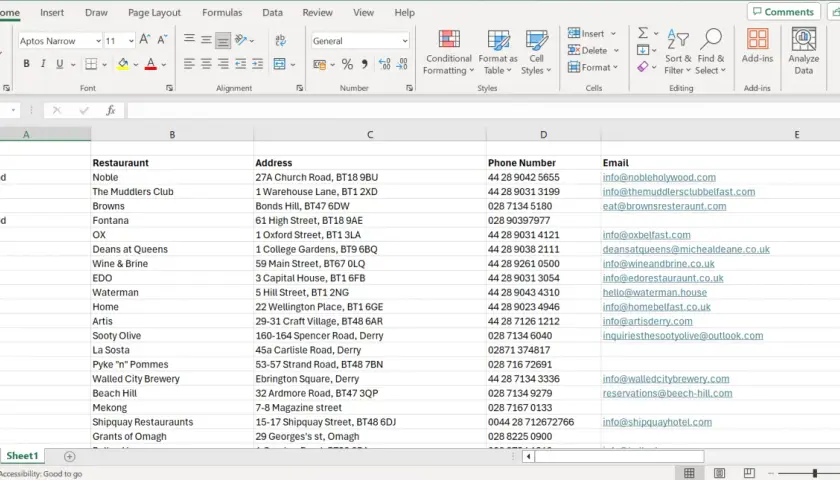Switch to the Formulas tab
The height and width of the screenshot is (480, 840).
coord(222,12)
